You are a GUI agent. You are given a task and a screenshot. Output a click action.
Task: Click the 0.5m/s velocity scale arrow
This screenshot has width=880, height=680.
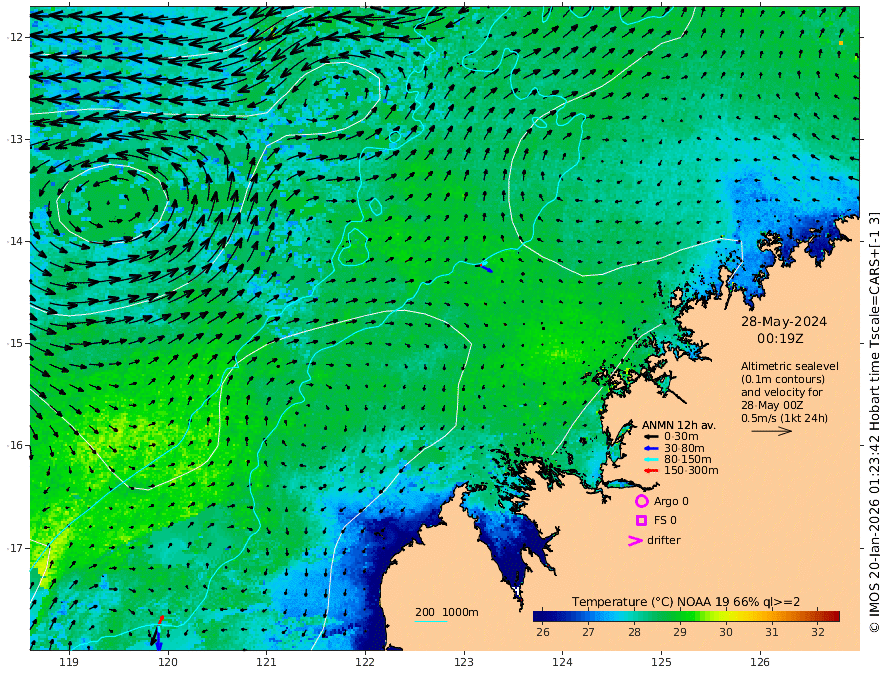[x=772, y=431]
